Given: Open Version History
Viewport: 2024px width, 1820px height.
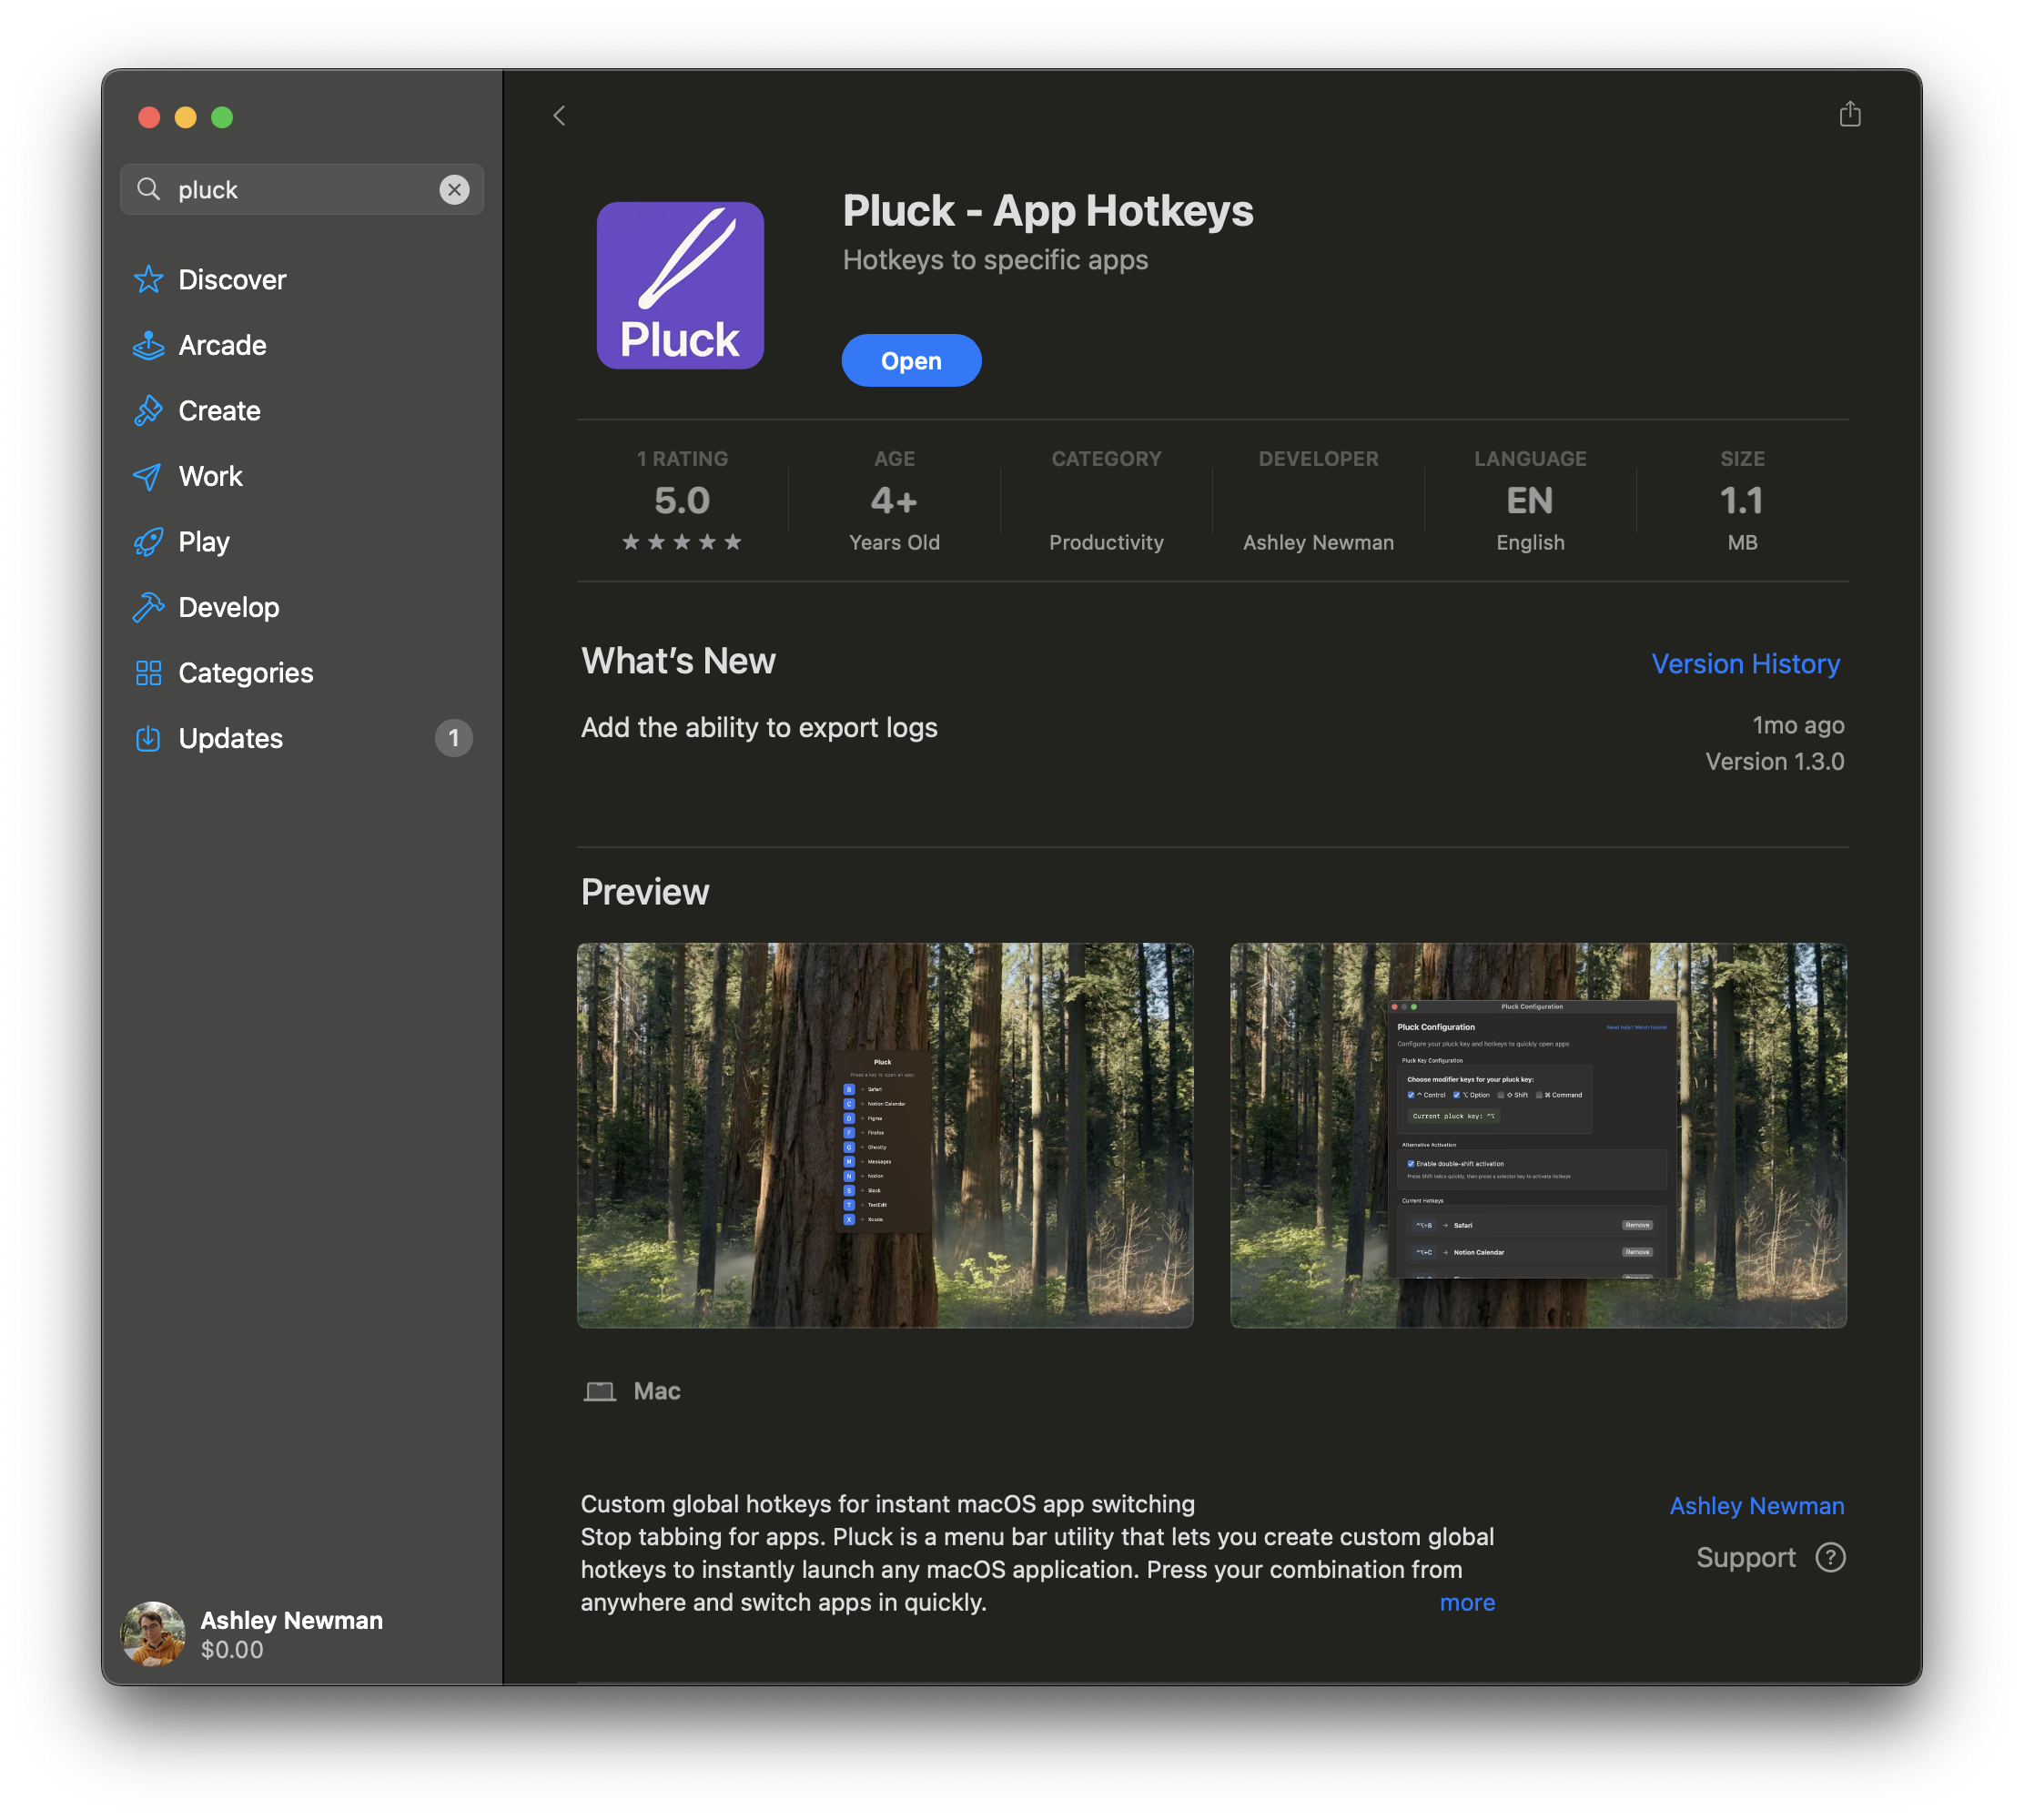Looking at the screenshot, I should click(1745, 664).
